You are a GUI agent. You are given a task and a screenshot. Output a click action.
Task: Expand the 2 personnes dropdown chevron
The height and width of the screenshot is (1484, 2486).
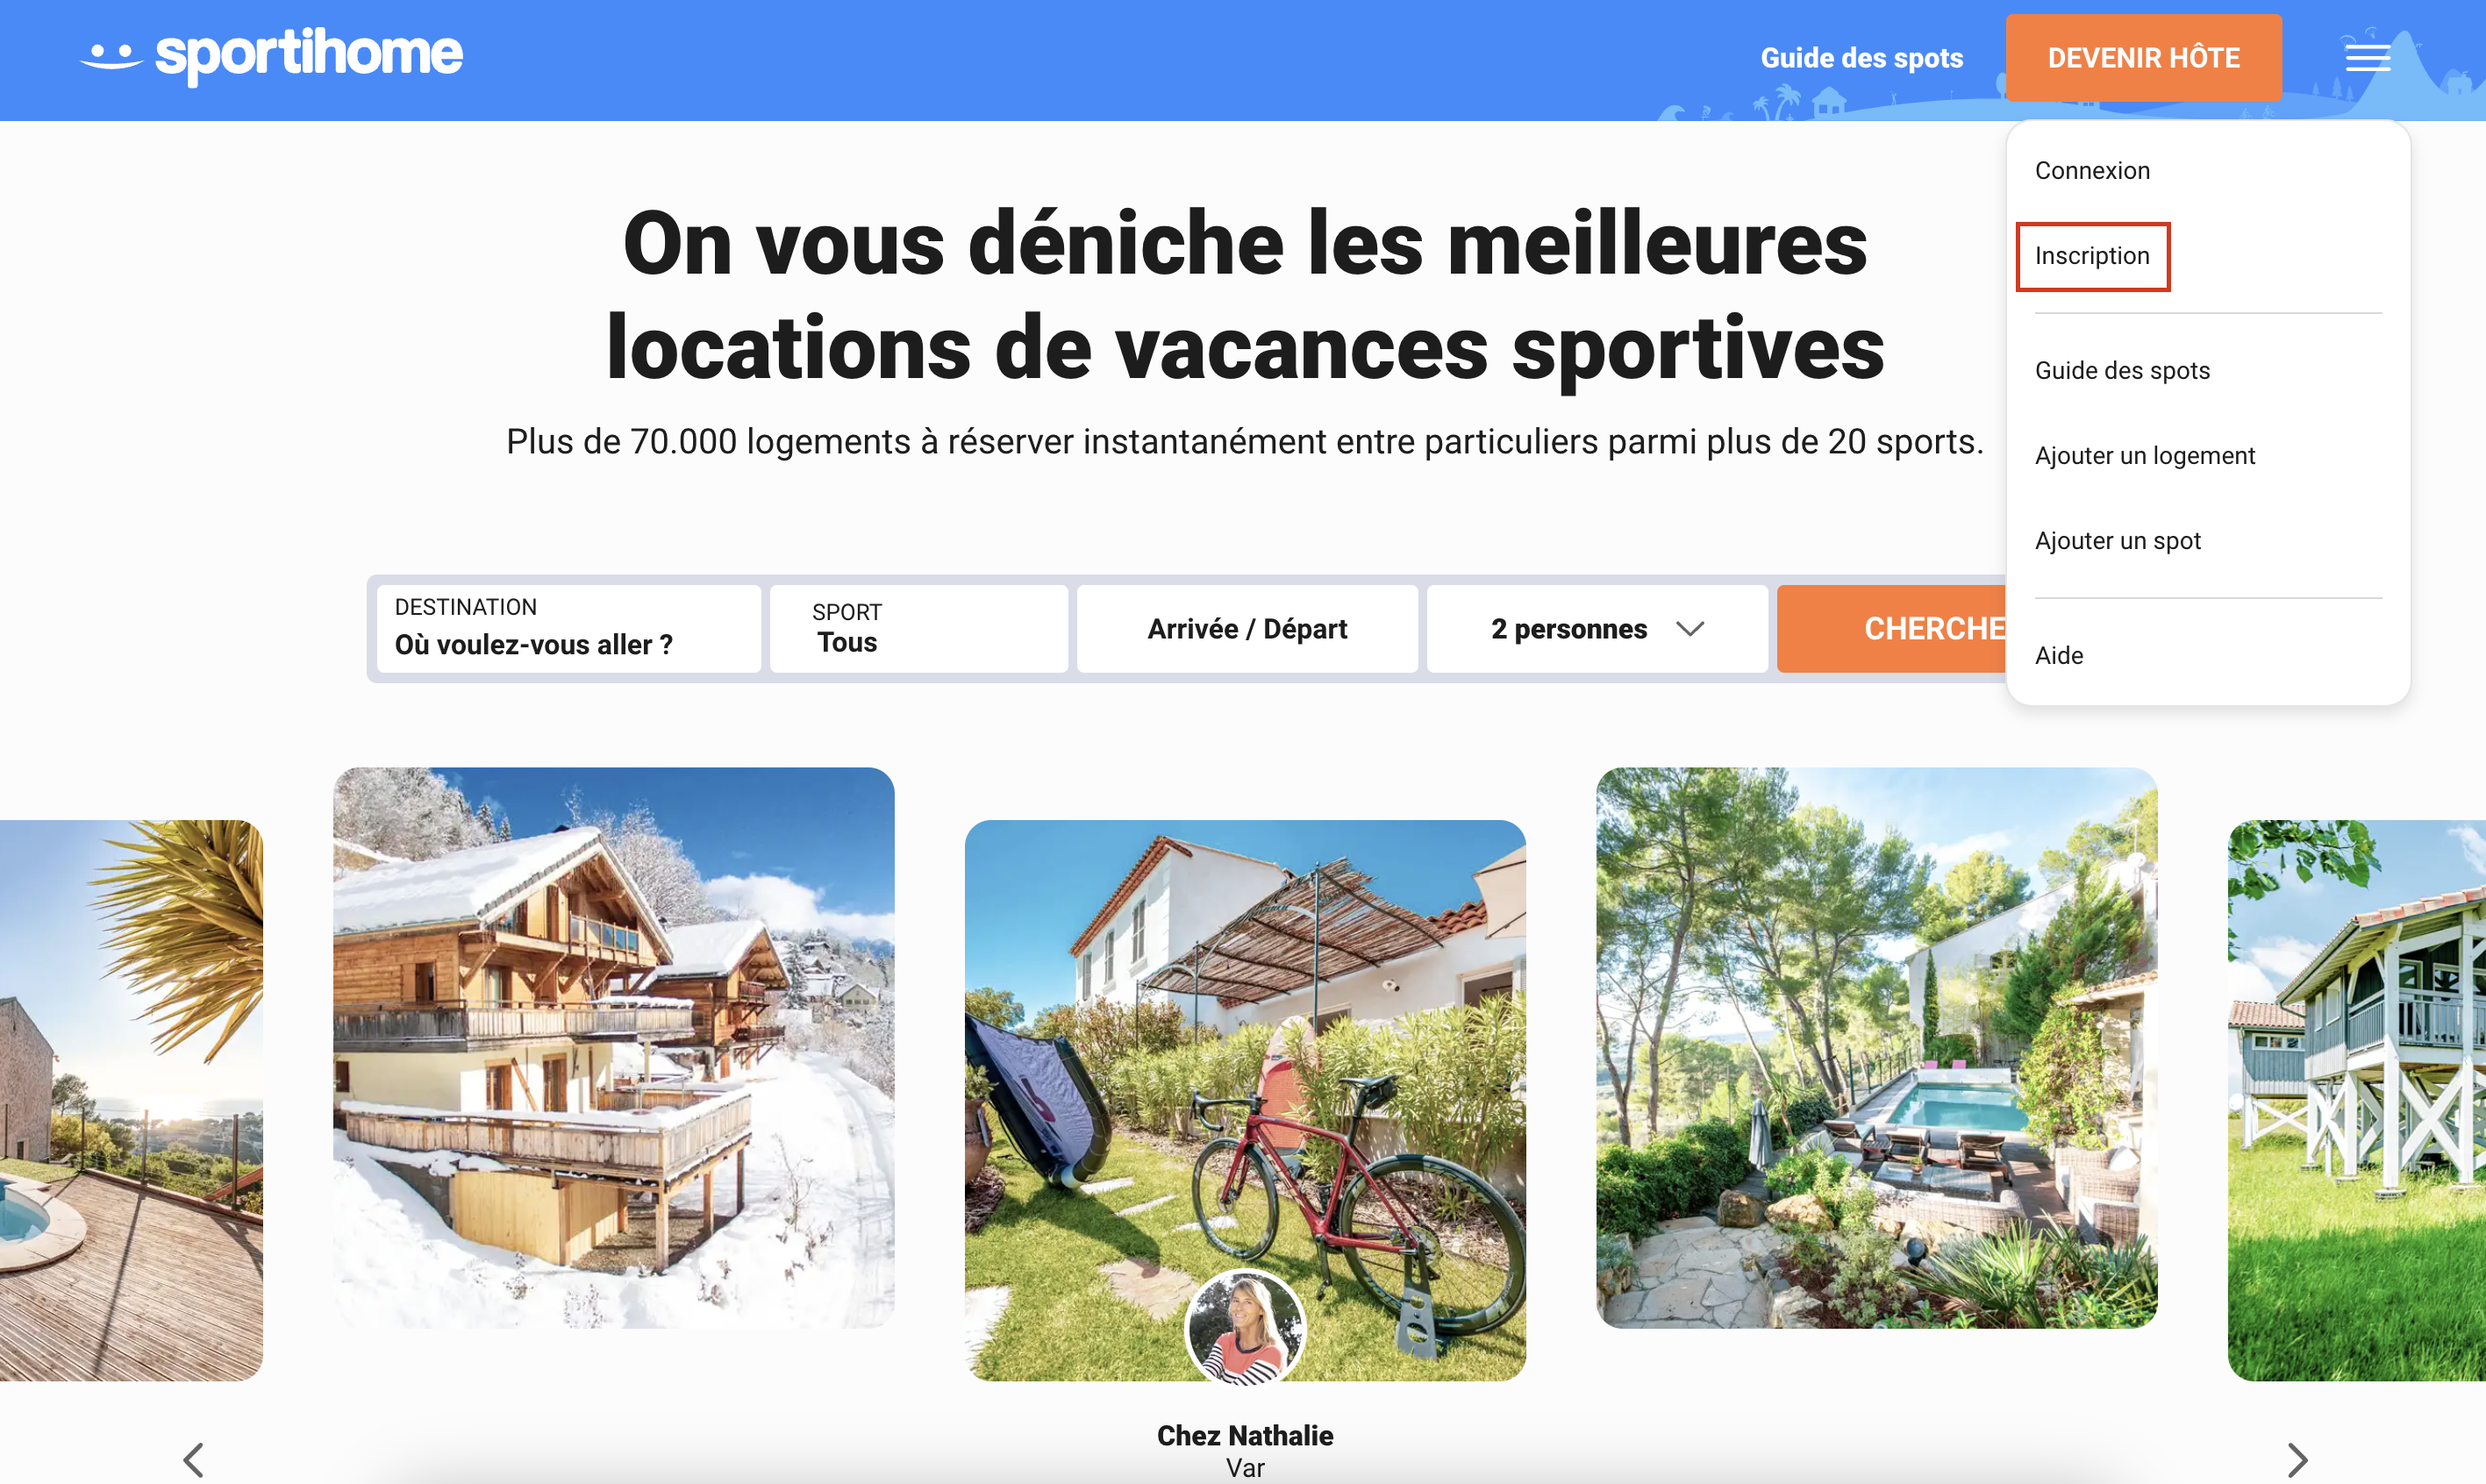click(x=1690, y=629)
